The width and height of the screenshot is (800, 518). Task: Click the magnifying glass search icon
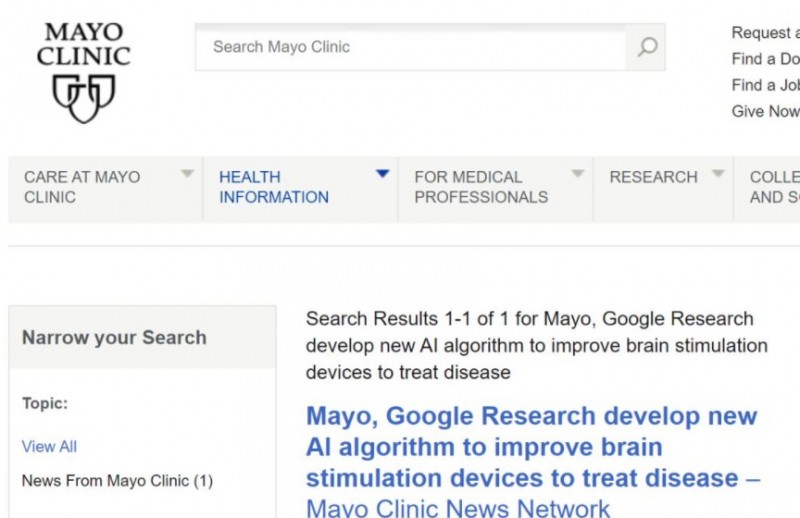pyautogui.click(x=646, y=47)
